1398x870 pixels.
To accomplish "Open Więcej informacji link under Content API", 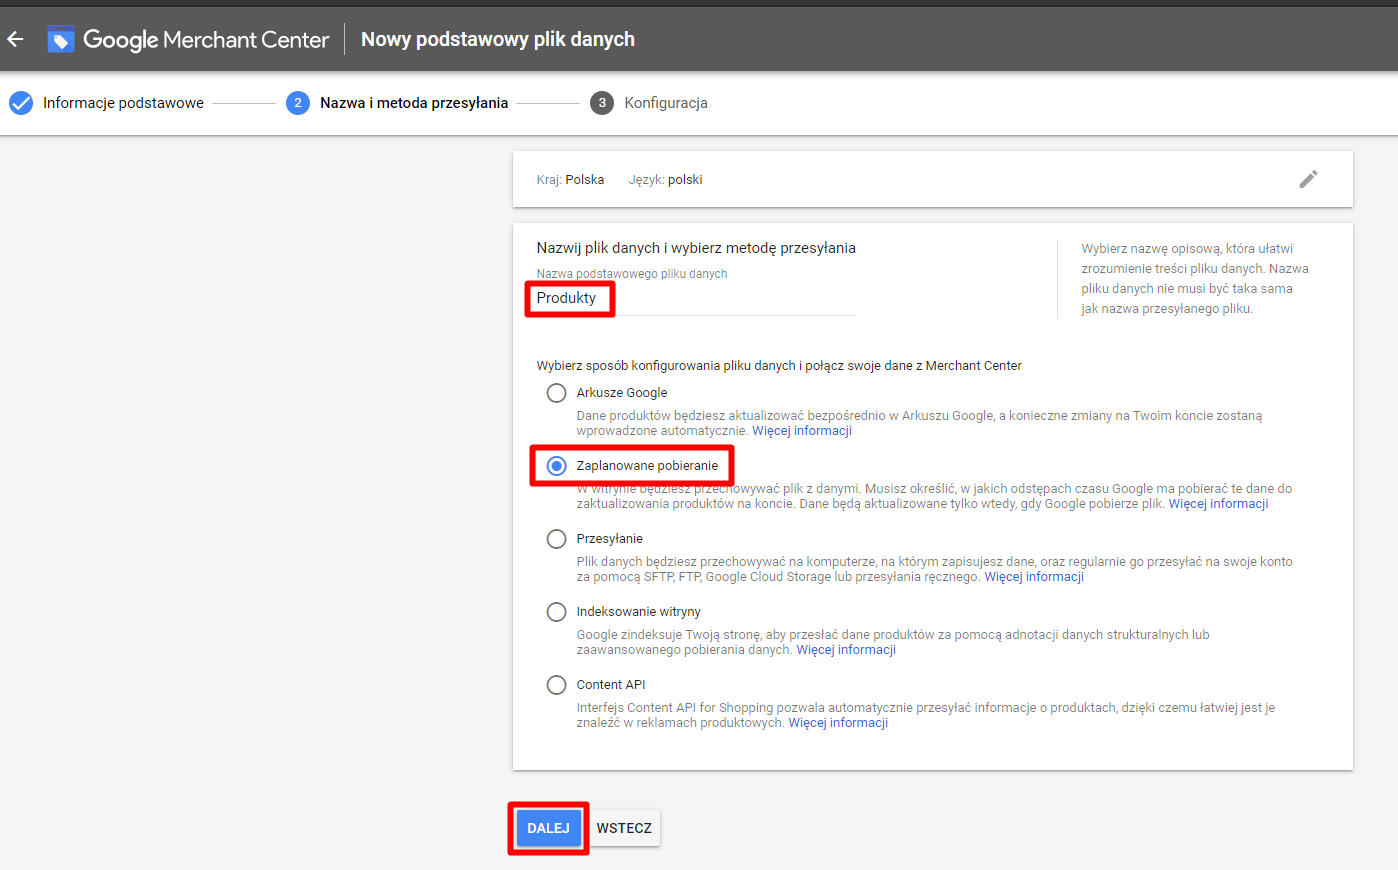I will coord(838,723).
